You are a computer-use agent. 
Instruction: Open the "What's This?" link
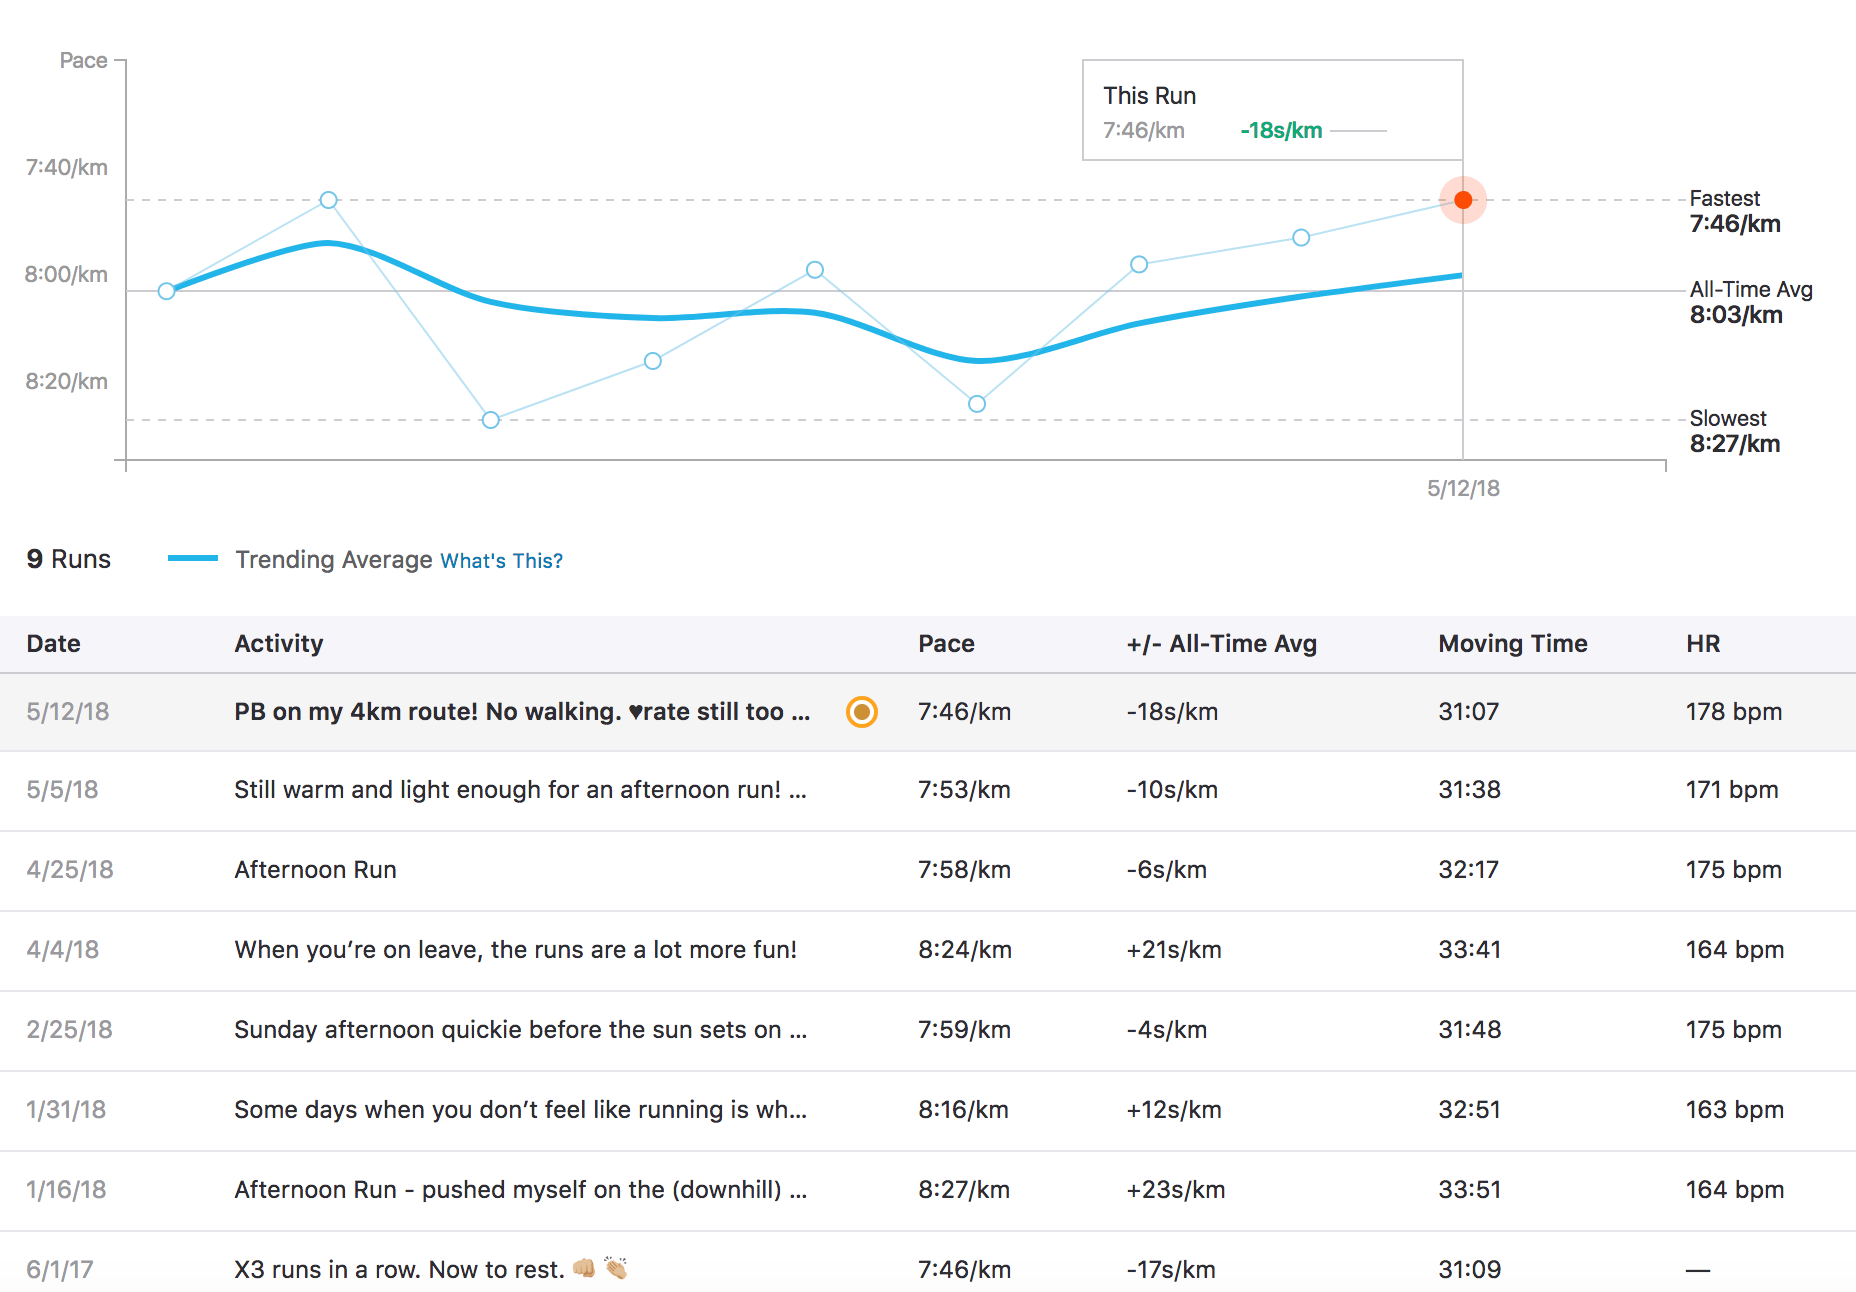[x=501, y=561]
